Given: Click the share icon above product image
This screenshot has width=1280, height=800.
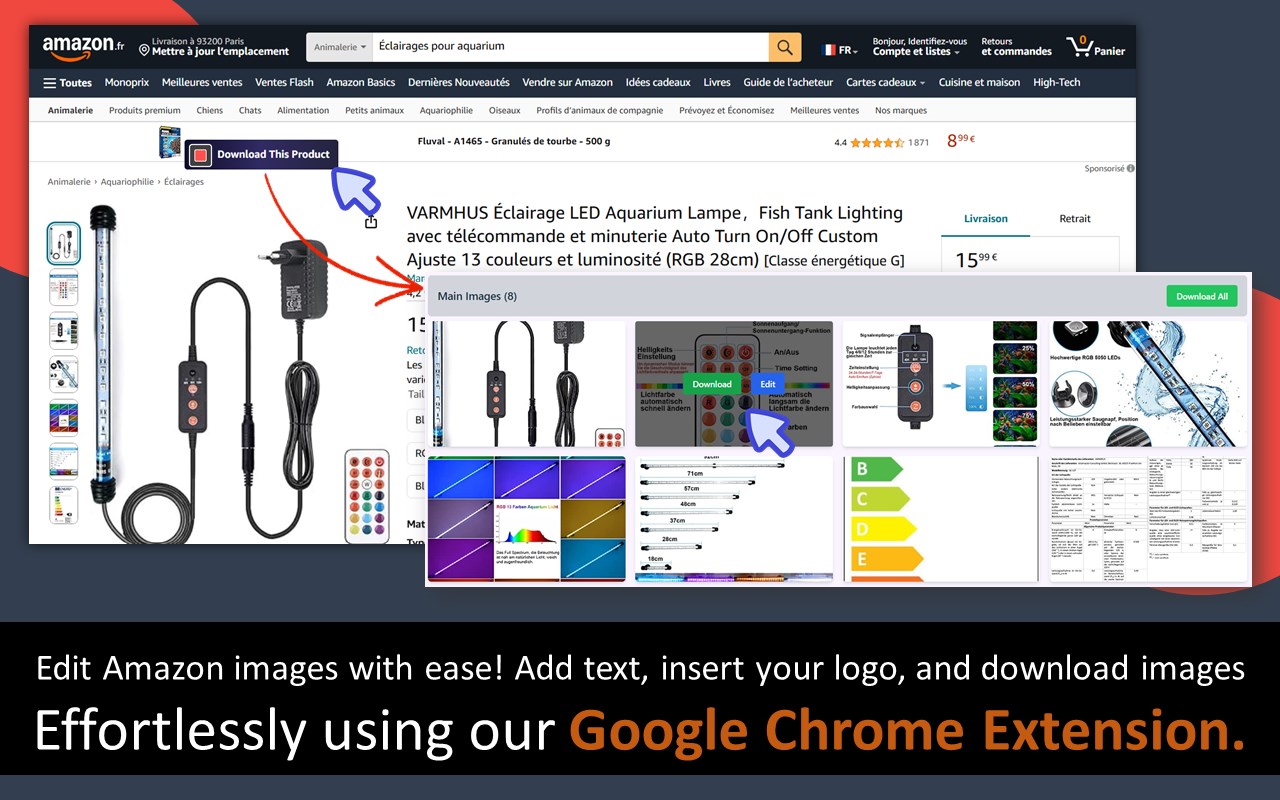Looking at the screenshot, I should 371,222.
